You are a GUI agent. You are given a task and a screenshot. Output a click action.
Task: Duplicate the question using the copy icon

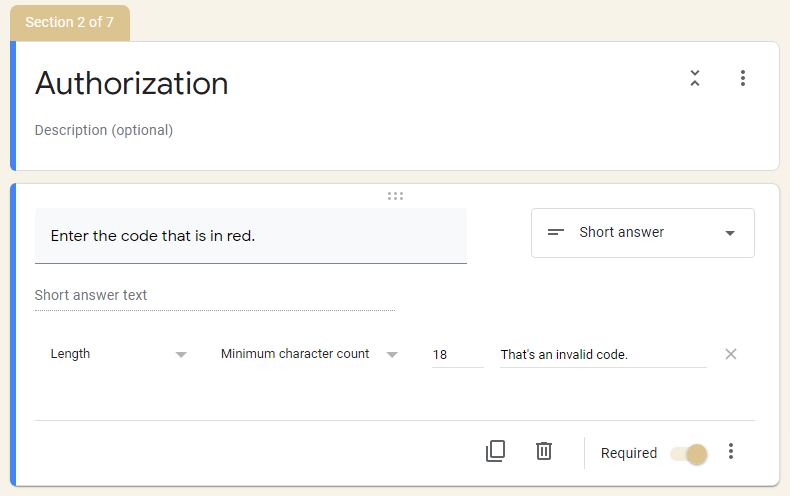pos(495,451)
